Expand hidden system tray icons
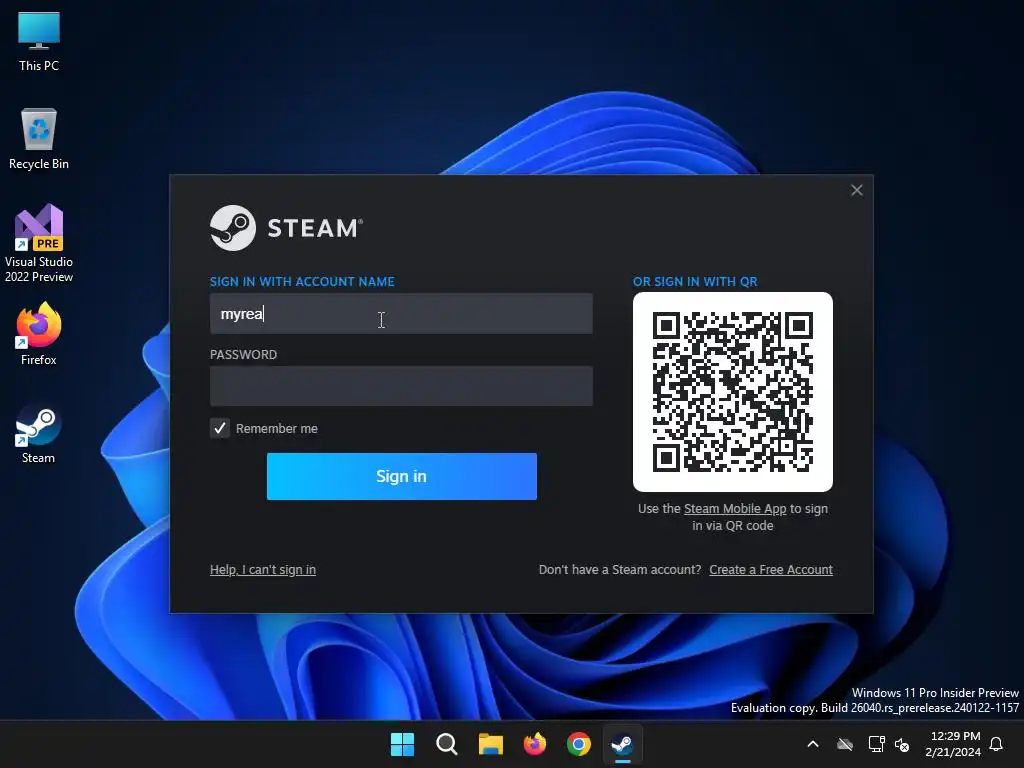Image resolution: width=1024 pixels, height=768 pixels. pos(813,744)
